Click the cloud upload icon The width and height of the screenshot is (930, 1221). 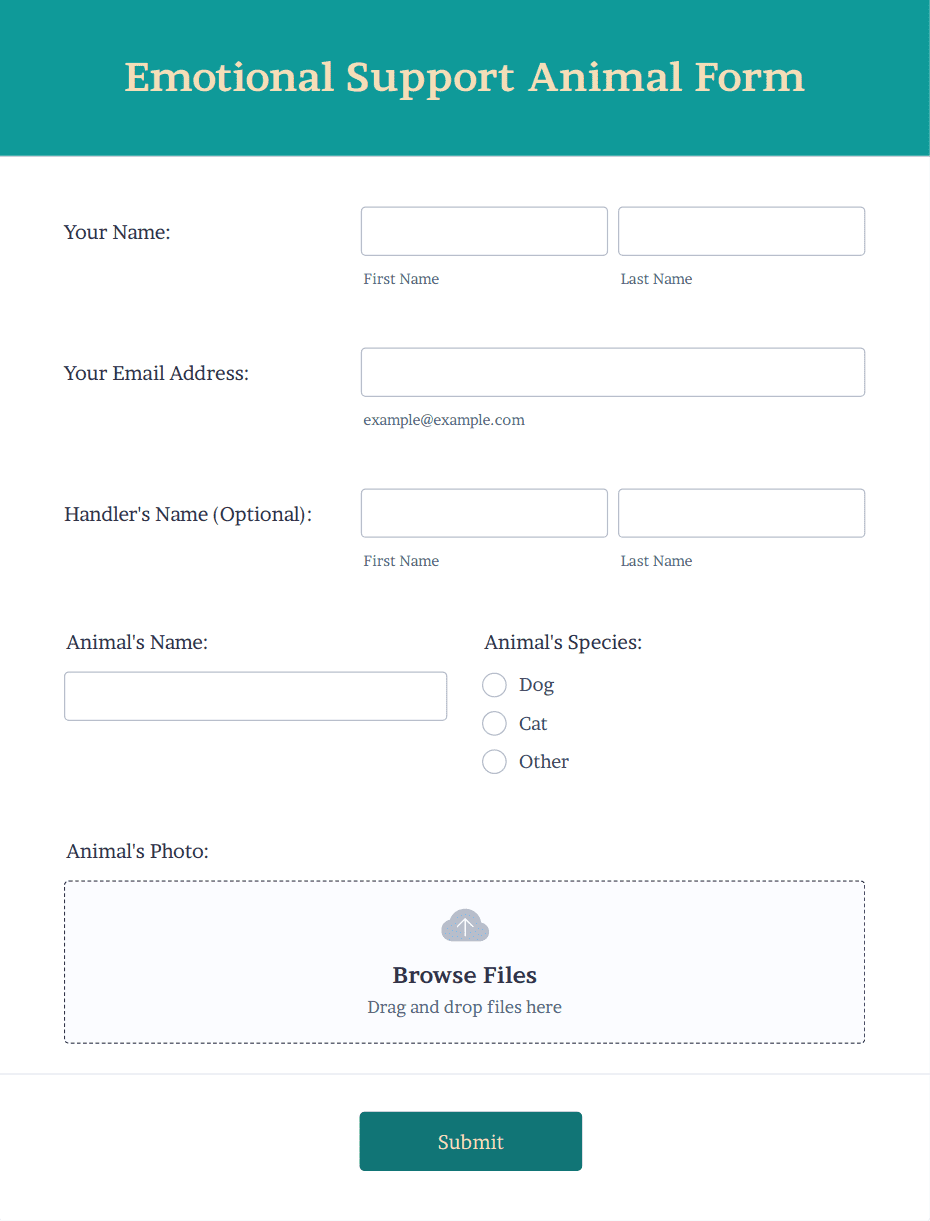tap(464, 925)
